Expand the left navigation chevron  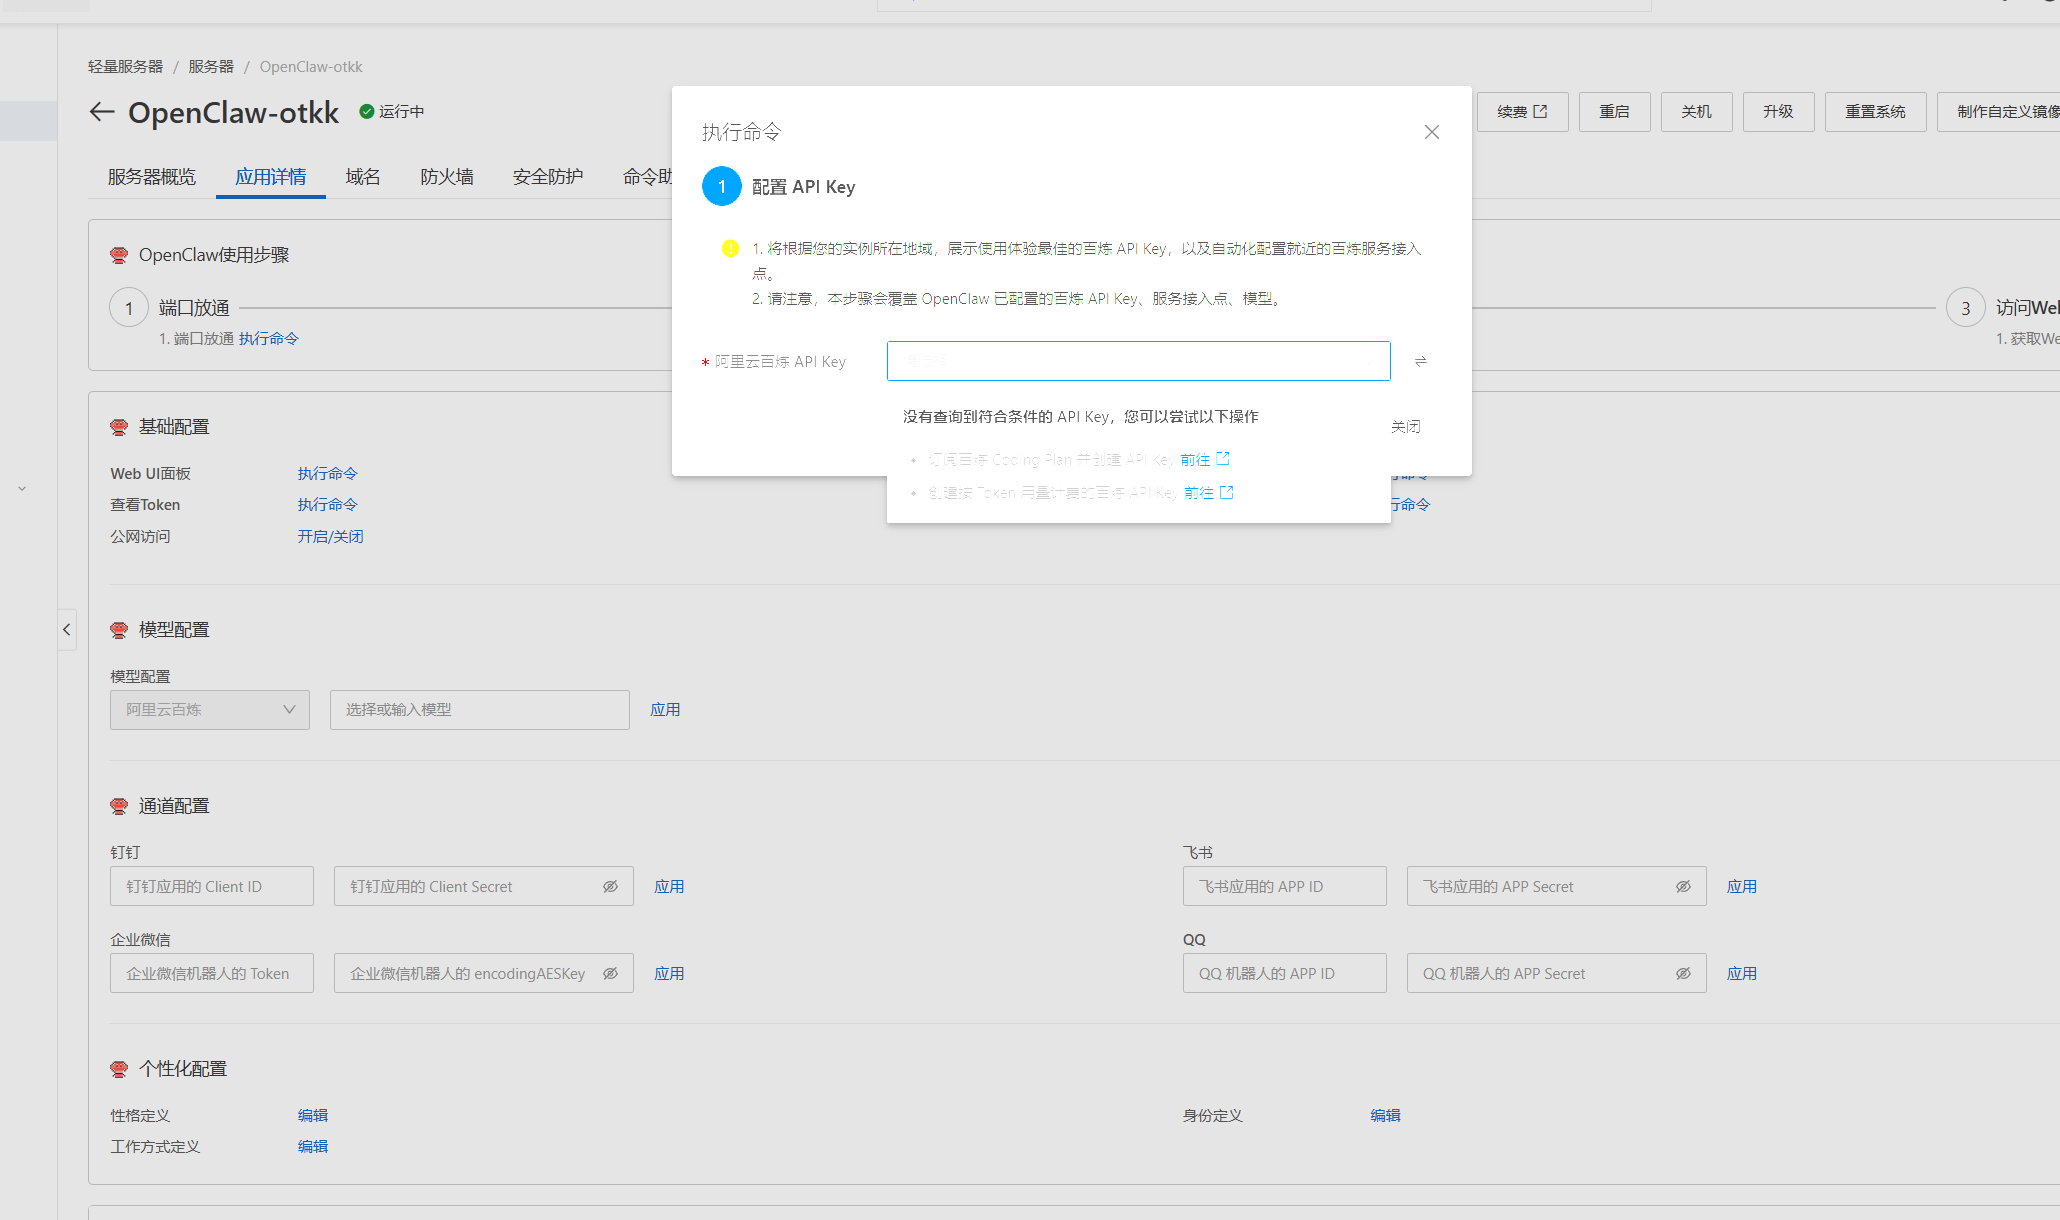22,489
